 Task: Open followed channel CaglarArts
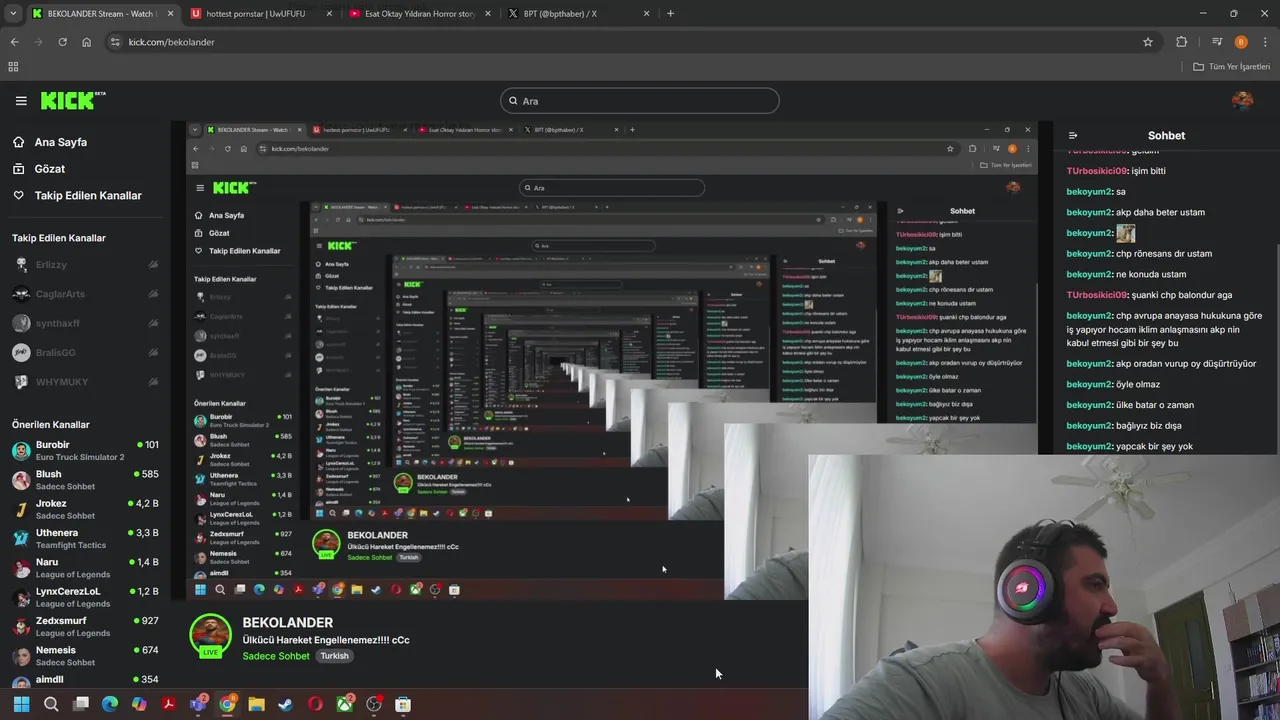85,294
